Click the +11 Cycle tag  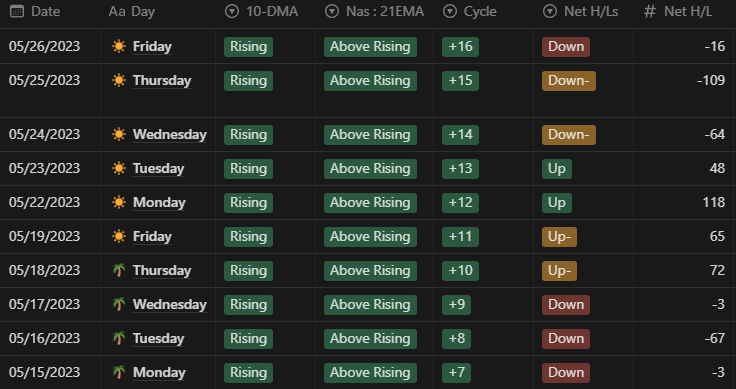(460, 237)
